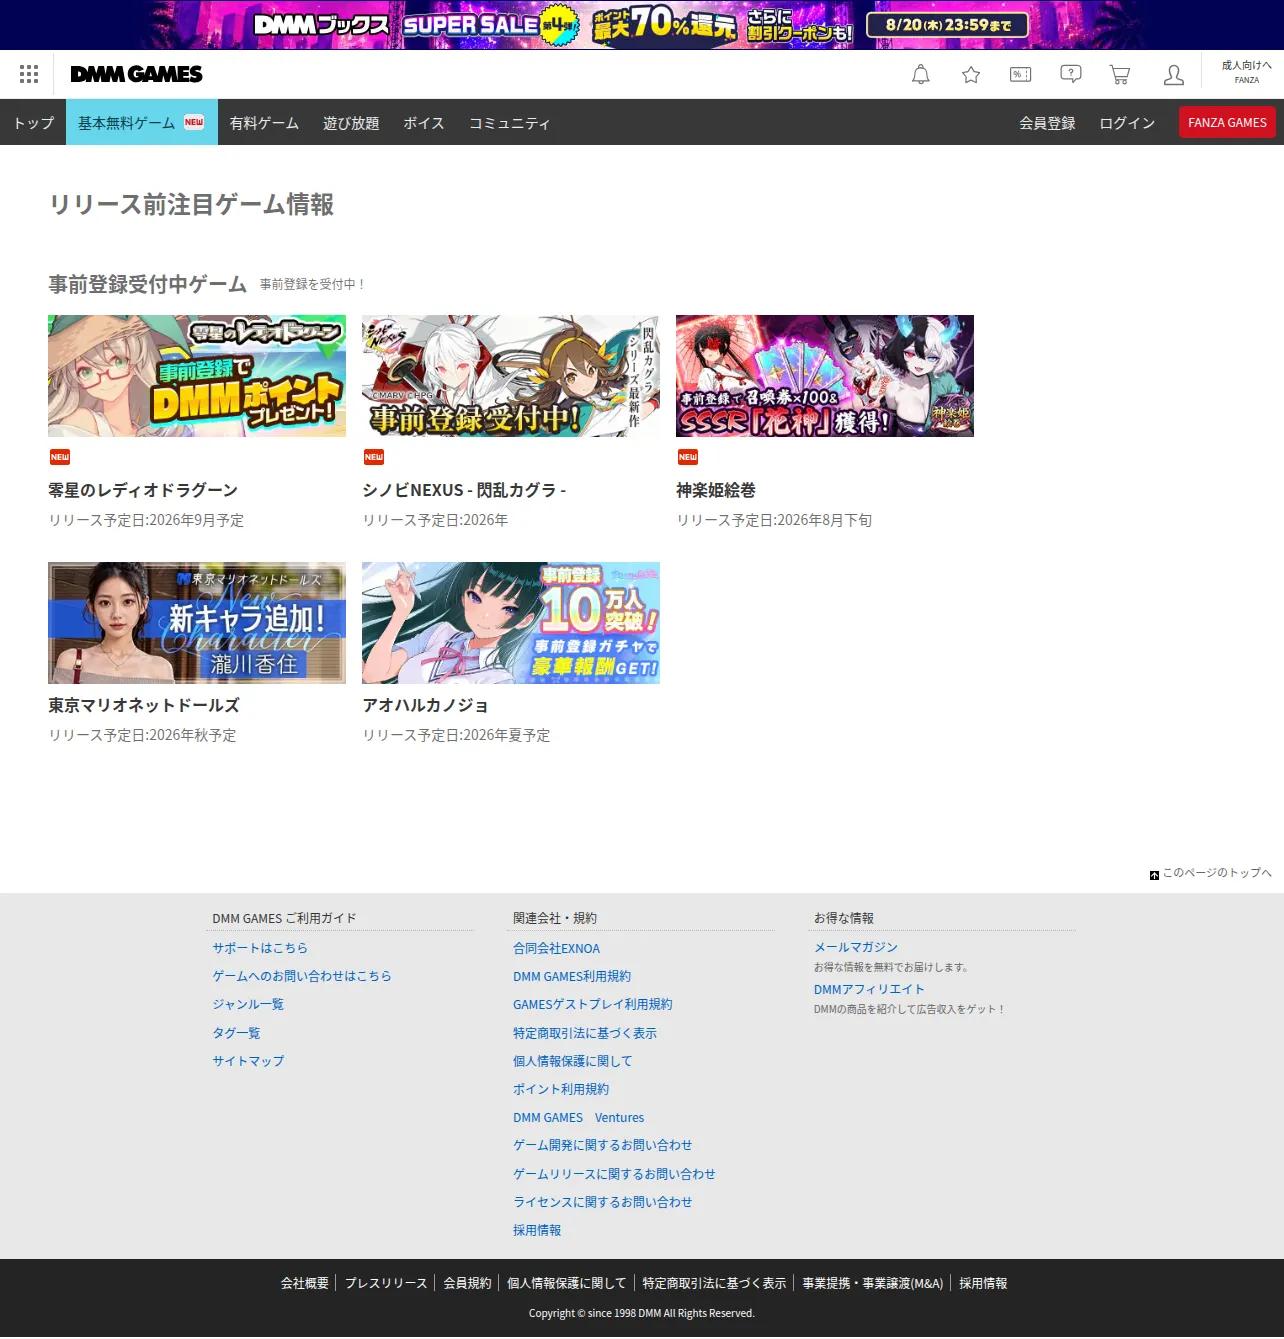The height and width of the screenshot is (1339, 1284).
Task: Click the DMM GAMES logo
Action: coord(136,74)
